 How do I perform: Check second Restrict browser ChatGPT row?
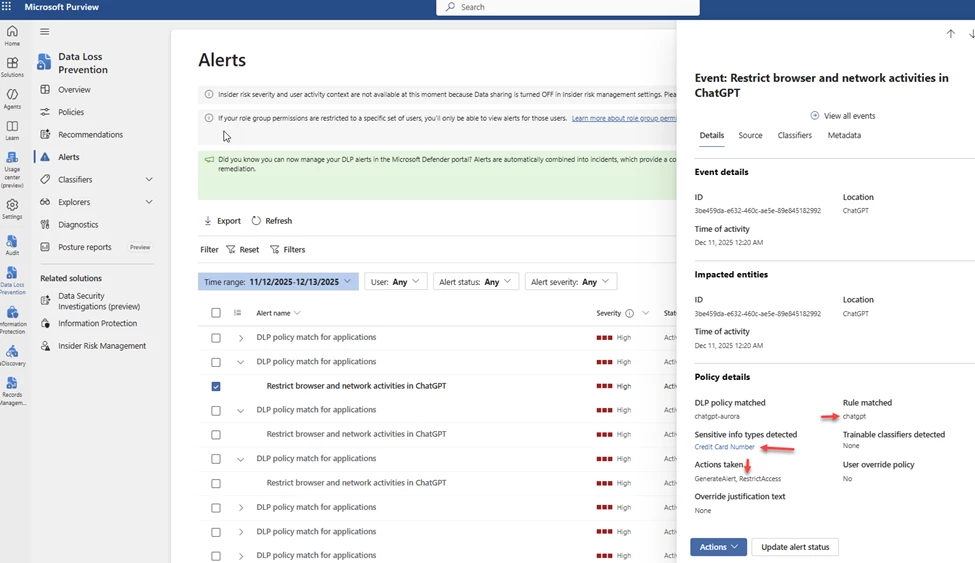(216, 435)
